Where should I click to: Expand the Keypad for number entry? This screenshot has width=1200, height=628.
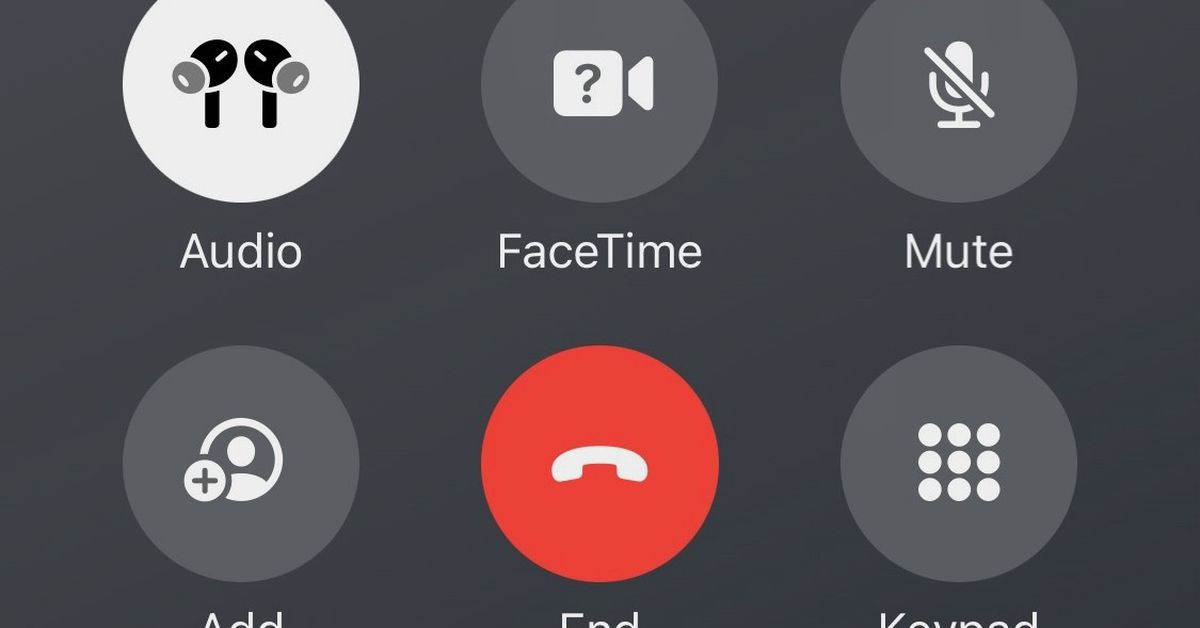click(958, 464)
